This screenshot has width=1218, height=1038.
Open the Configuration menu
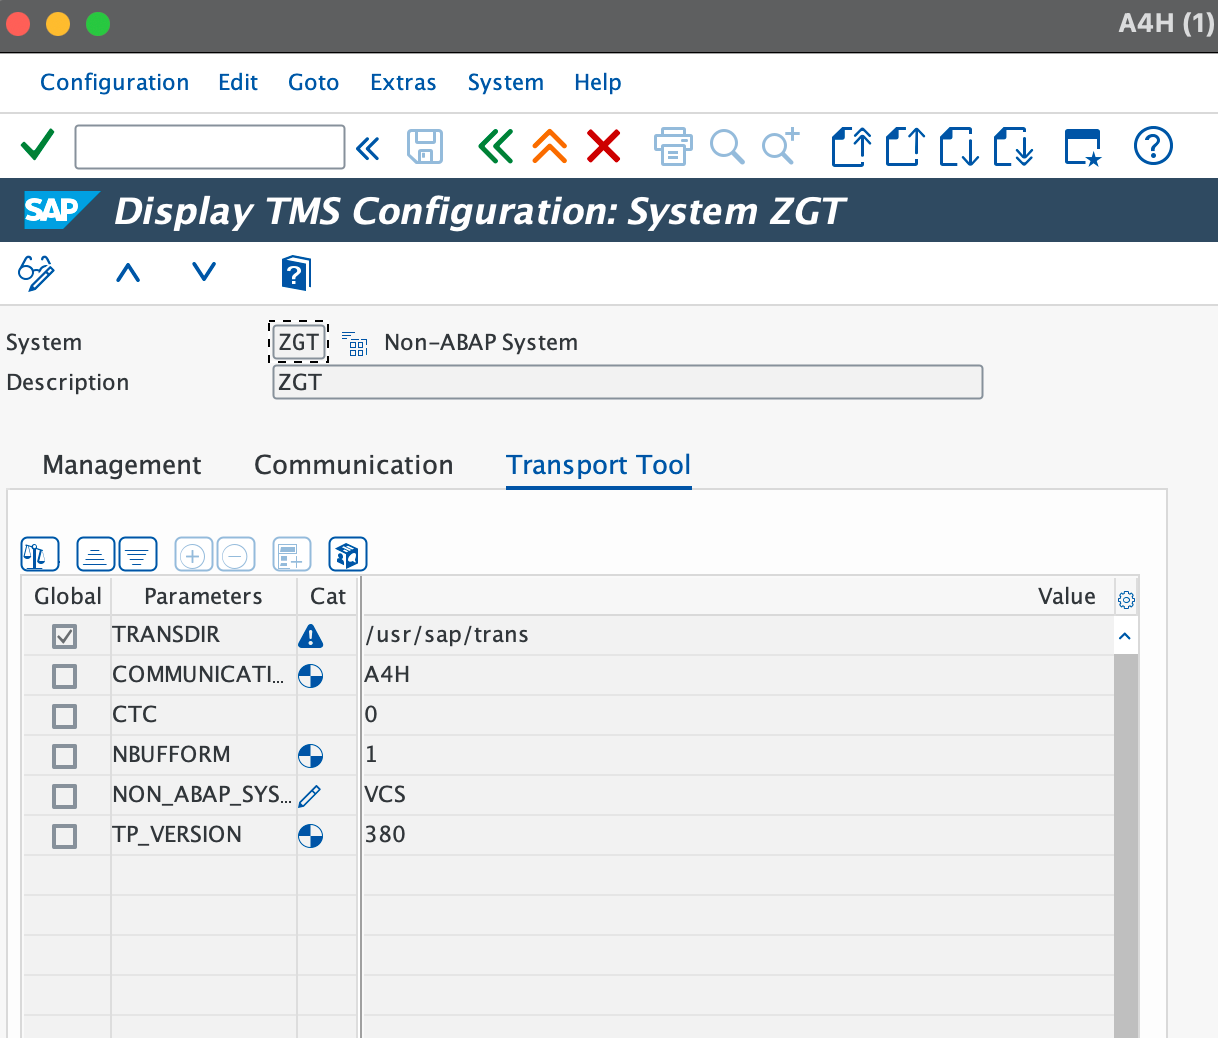[114, 82]
